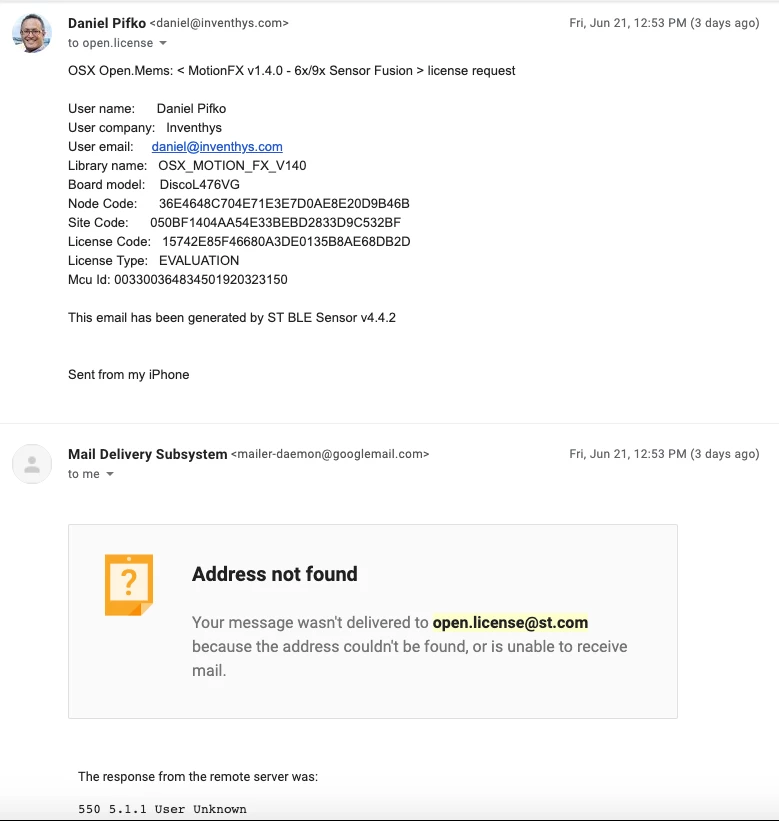
Task: Click the 'Sent from my iPhone' signature line
Action: coord(128,375)
